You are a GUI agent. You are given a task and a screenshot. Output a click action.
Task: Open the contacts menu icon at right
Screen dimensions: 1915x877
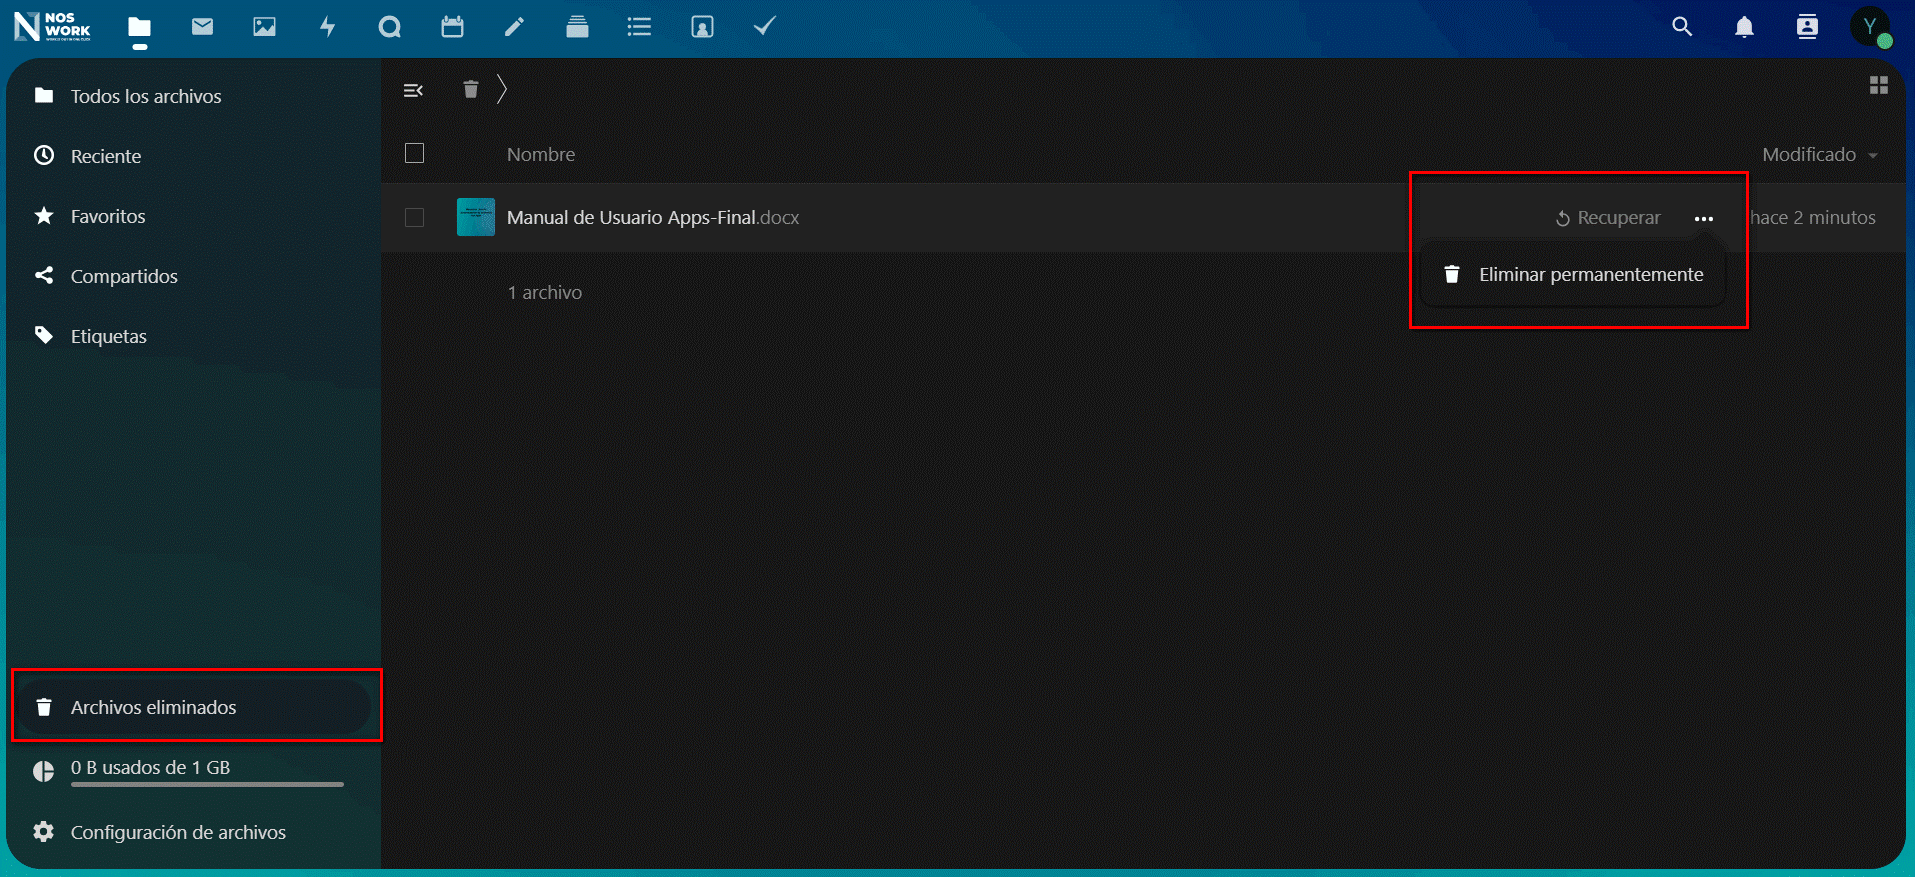click(1807, 27)
